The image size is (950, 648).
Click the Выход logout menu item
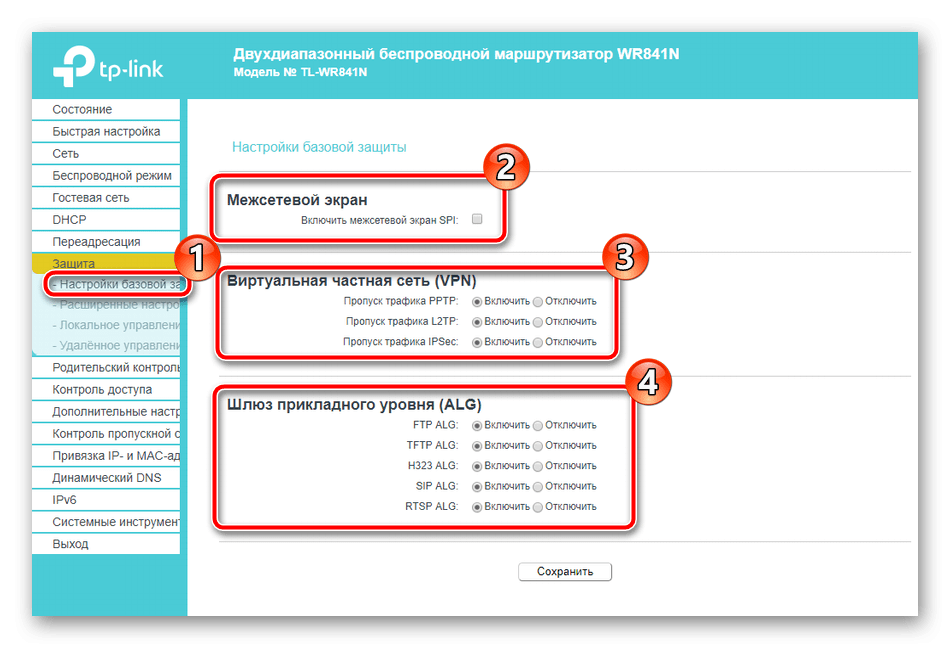tap(71, 544)
